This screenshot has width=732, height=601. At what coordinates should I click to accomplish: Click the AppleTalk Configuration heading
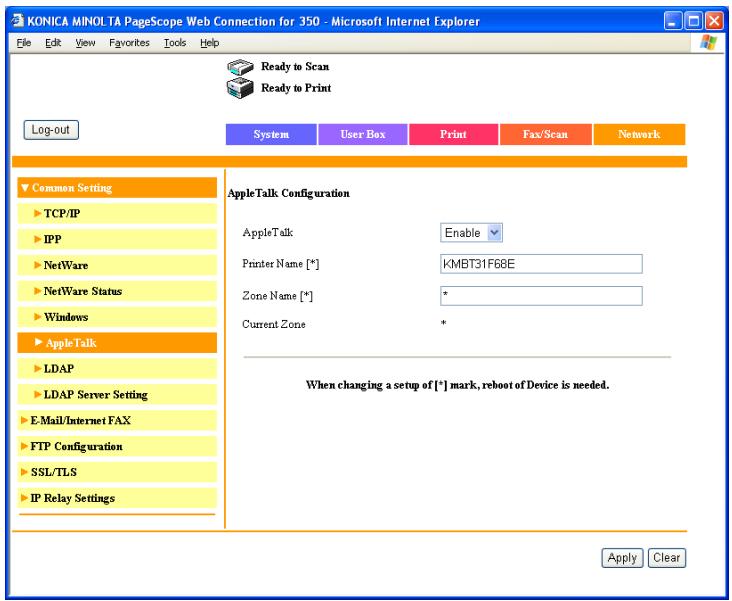tap(289, 193)
